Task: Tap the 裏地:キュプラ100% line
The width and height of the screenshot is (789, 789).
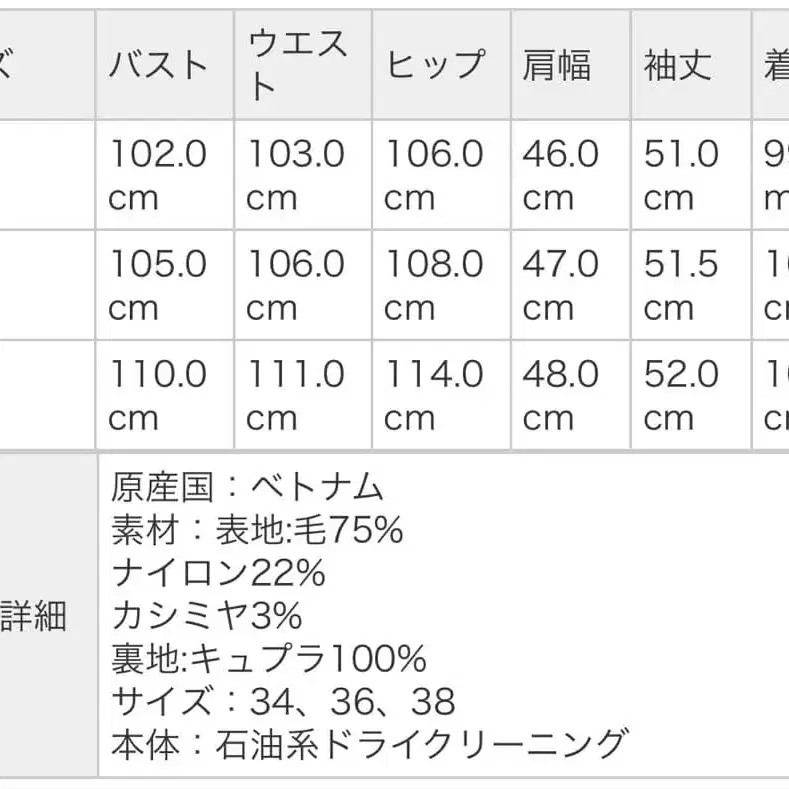Action: coord(269,658)
